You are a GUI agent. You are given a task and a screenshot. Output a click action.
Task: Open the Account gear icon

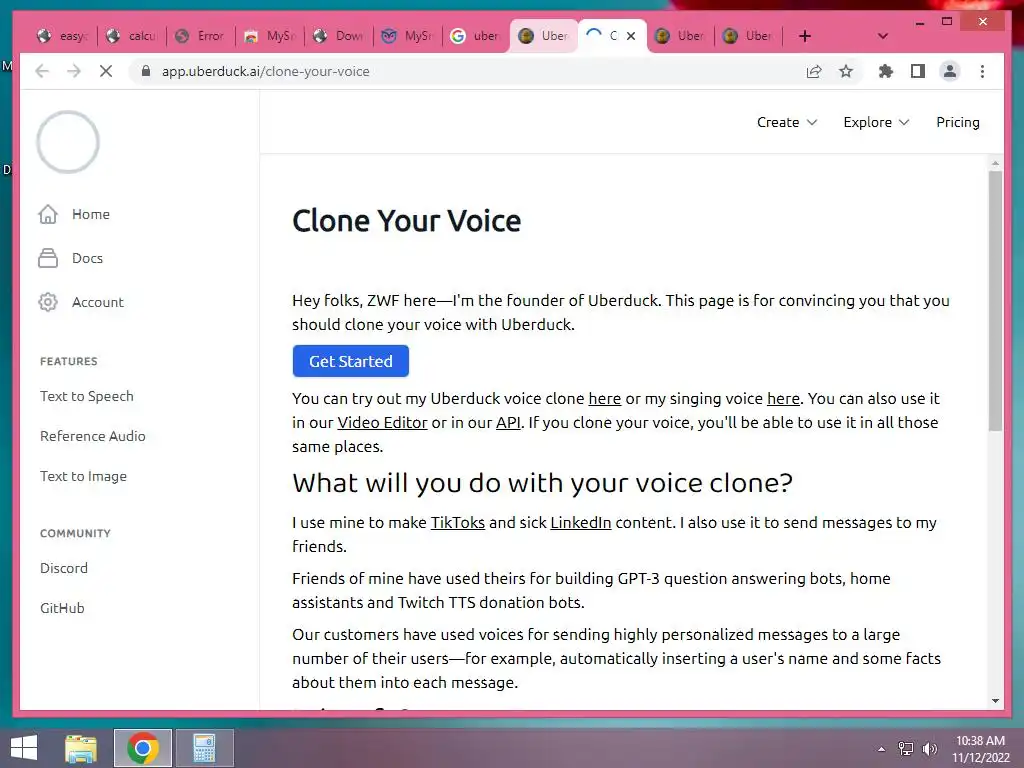pos(48,302)
